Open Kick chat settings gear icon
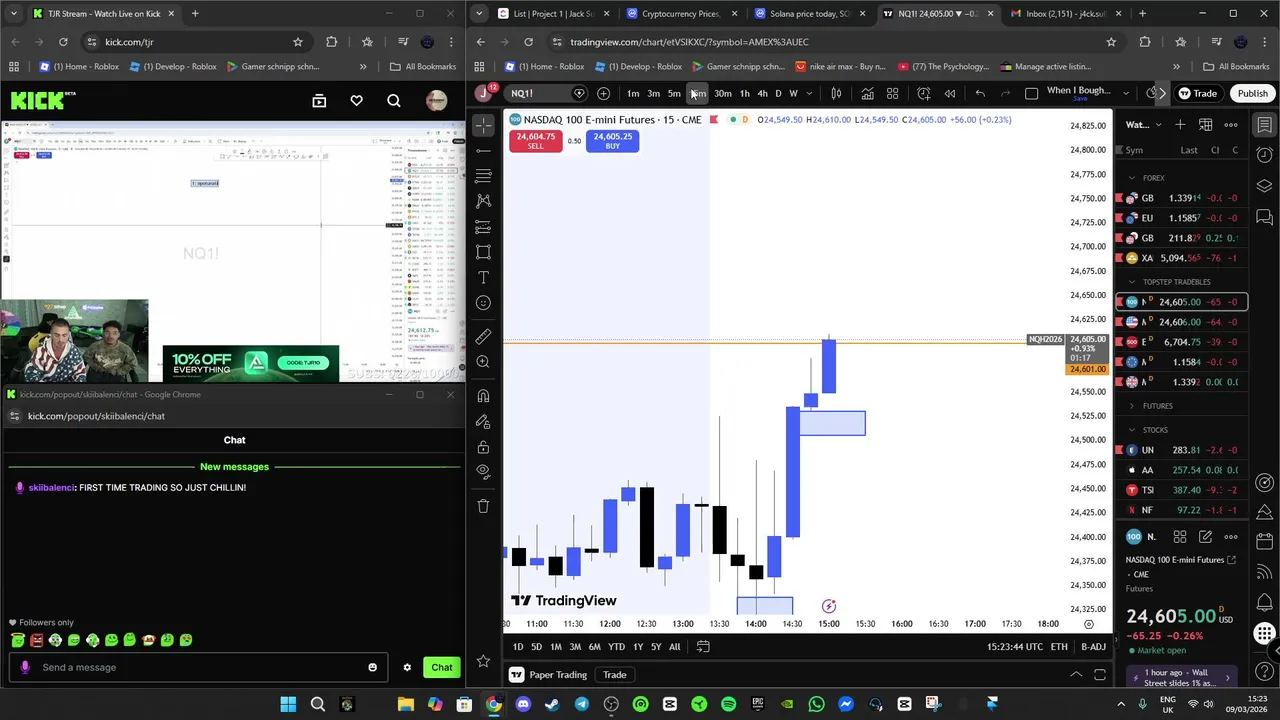1280x720 pixels. click(407, 667)
